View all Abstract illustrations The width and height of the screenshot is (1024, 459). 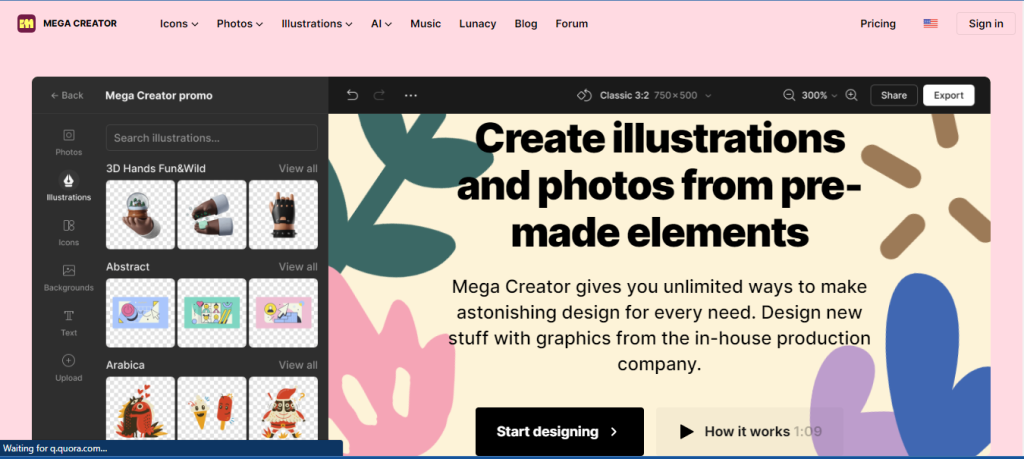tap(298, 266)
